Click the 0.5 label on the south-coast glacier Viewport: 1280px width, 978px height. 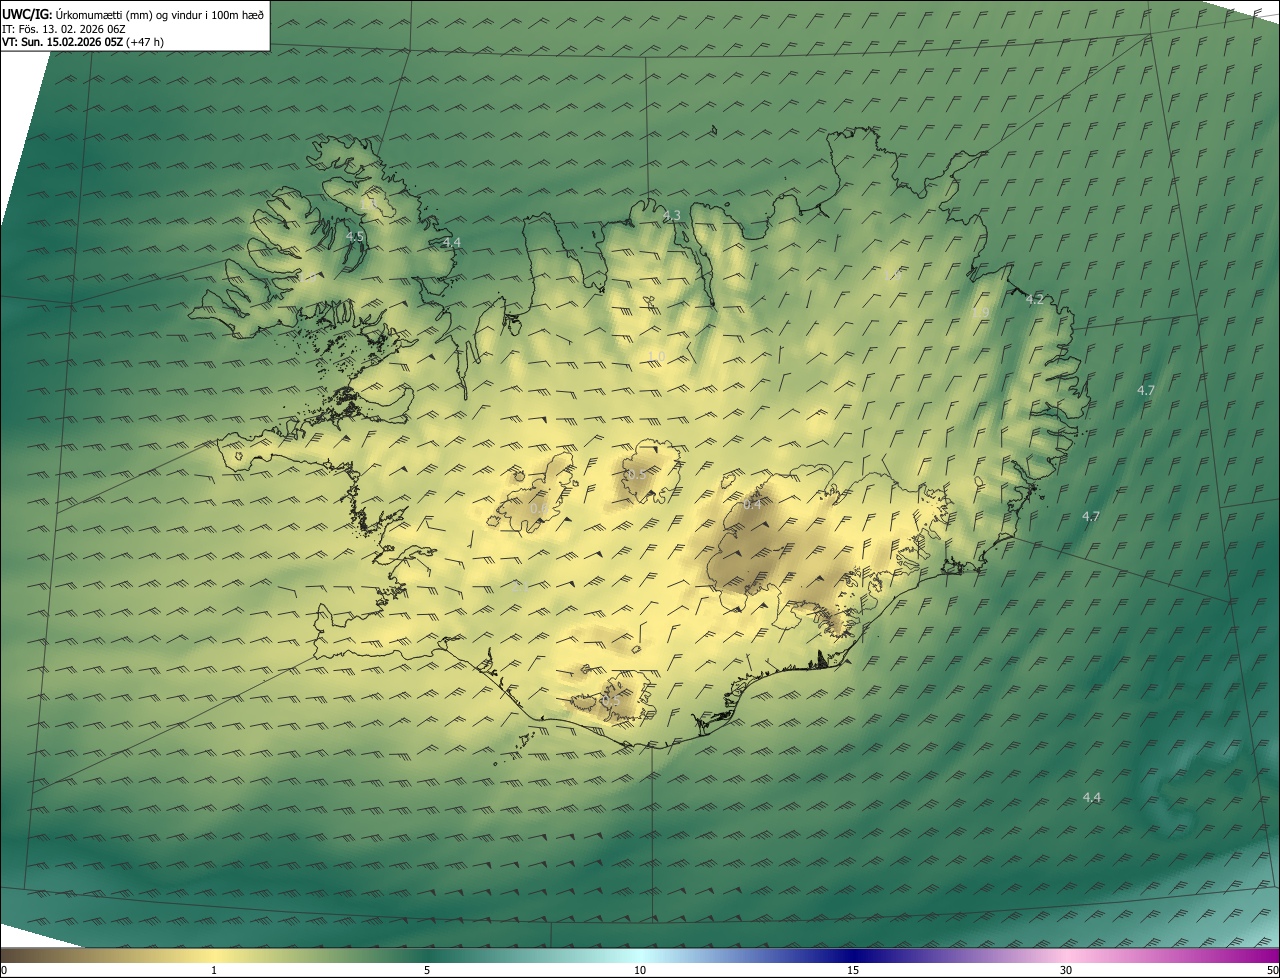tap(610, 701)
